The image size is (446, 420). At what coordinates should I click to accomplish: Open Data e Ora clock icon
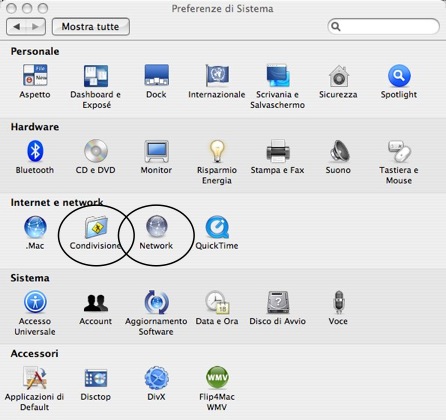217,302
